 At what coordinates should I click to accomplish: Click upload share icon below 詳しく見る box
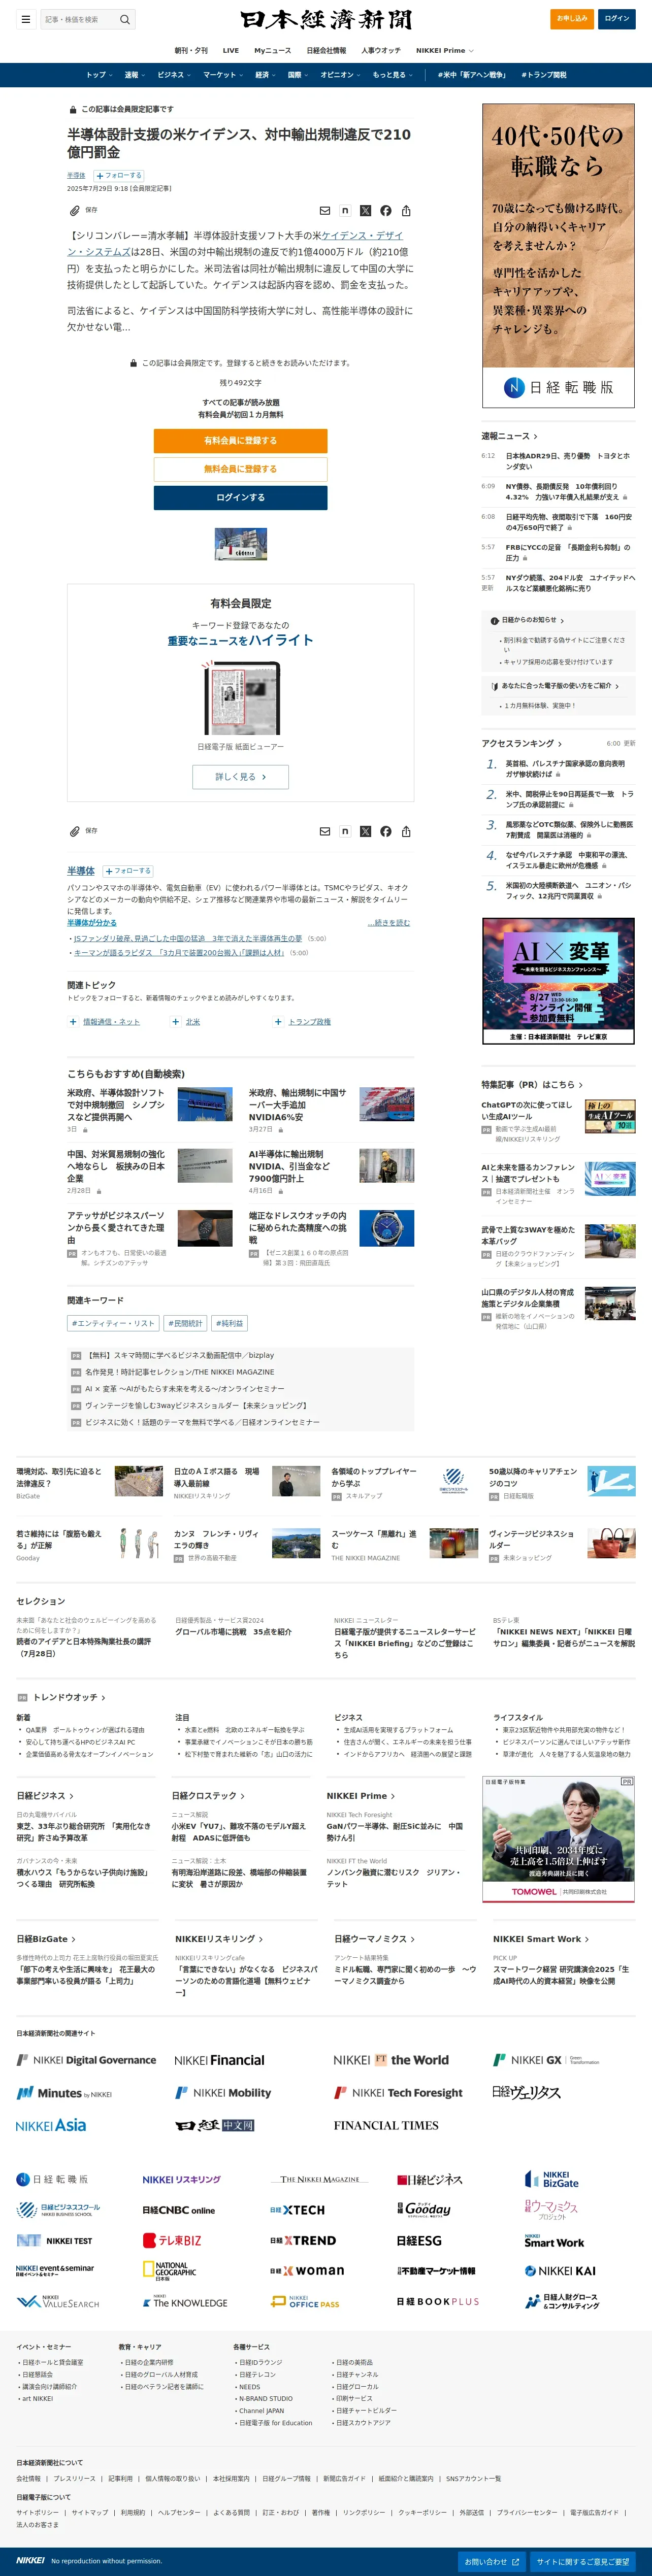click(x=406, y=832)
